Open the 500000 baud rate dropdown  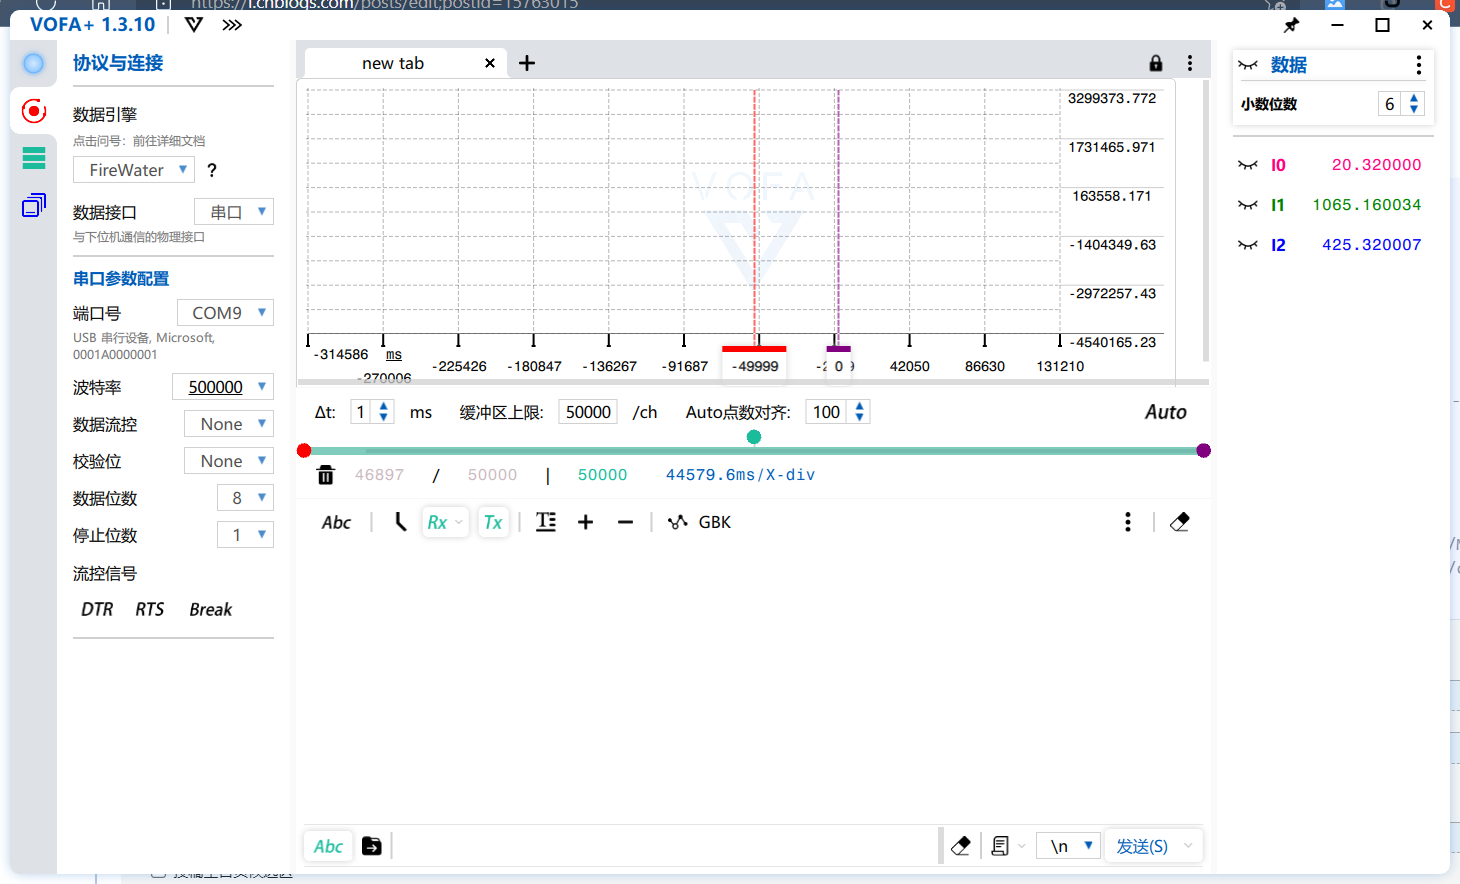coord(223,387)
